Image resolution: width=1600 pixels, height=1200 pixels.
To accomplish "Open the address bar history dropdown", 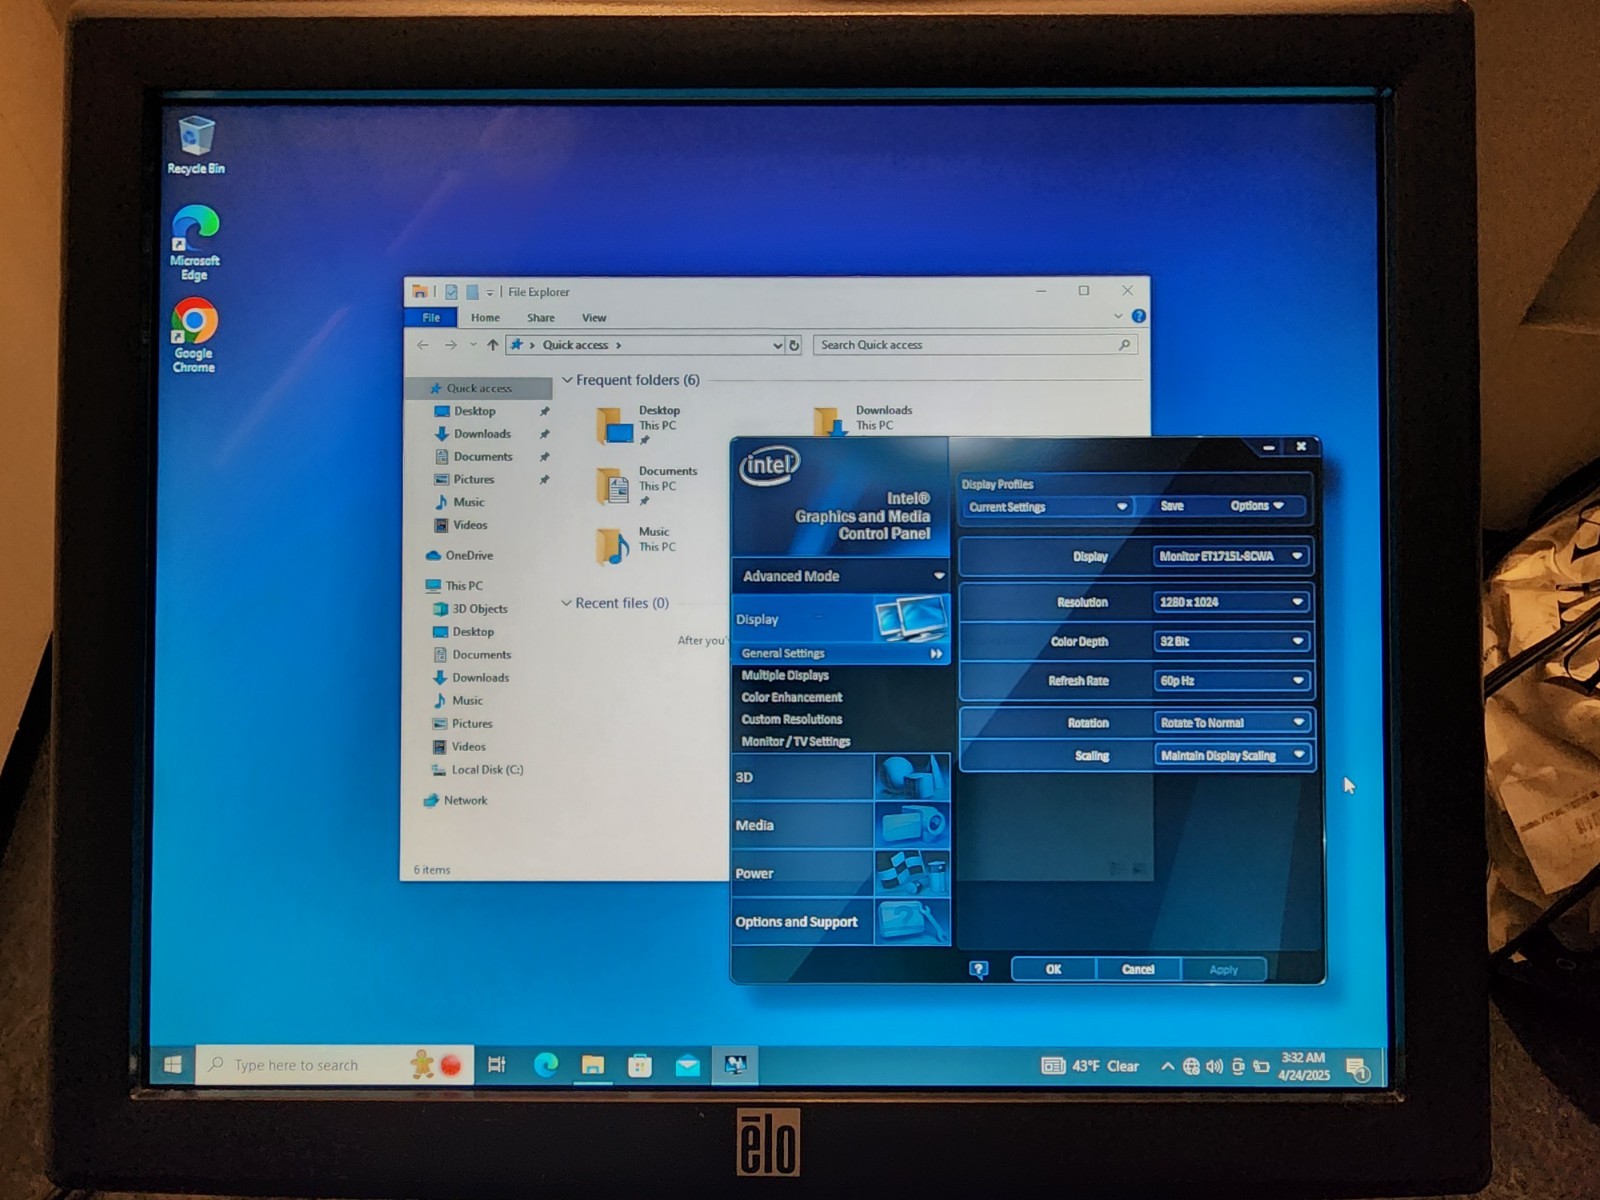I will [777, 345].
